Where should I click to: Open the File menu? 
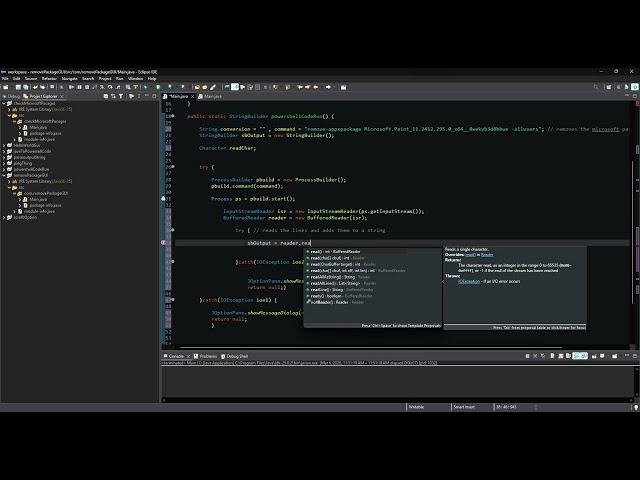(x=5, y=78)
